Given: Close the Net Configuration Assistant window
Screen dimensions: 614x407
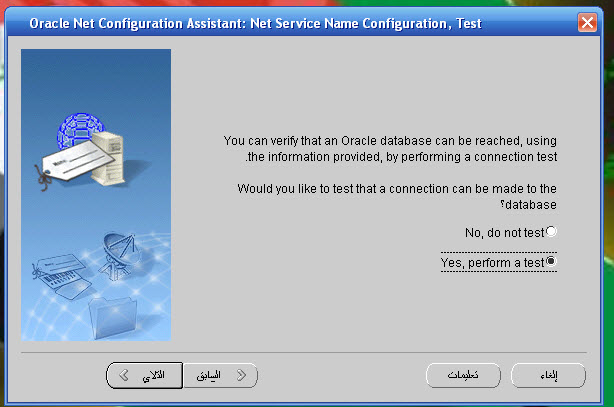Looking at the screenshot, I should (x=587, y=22).
